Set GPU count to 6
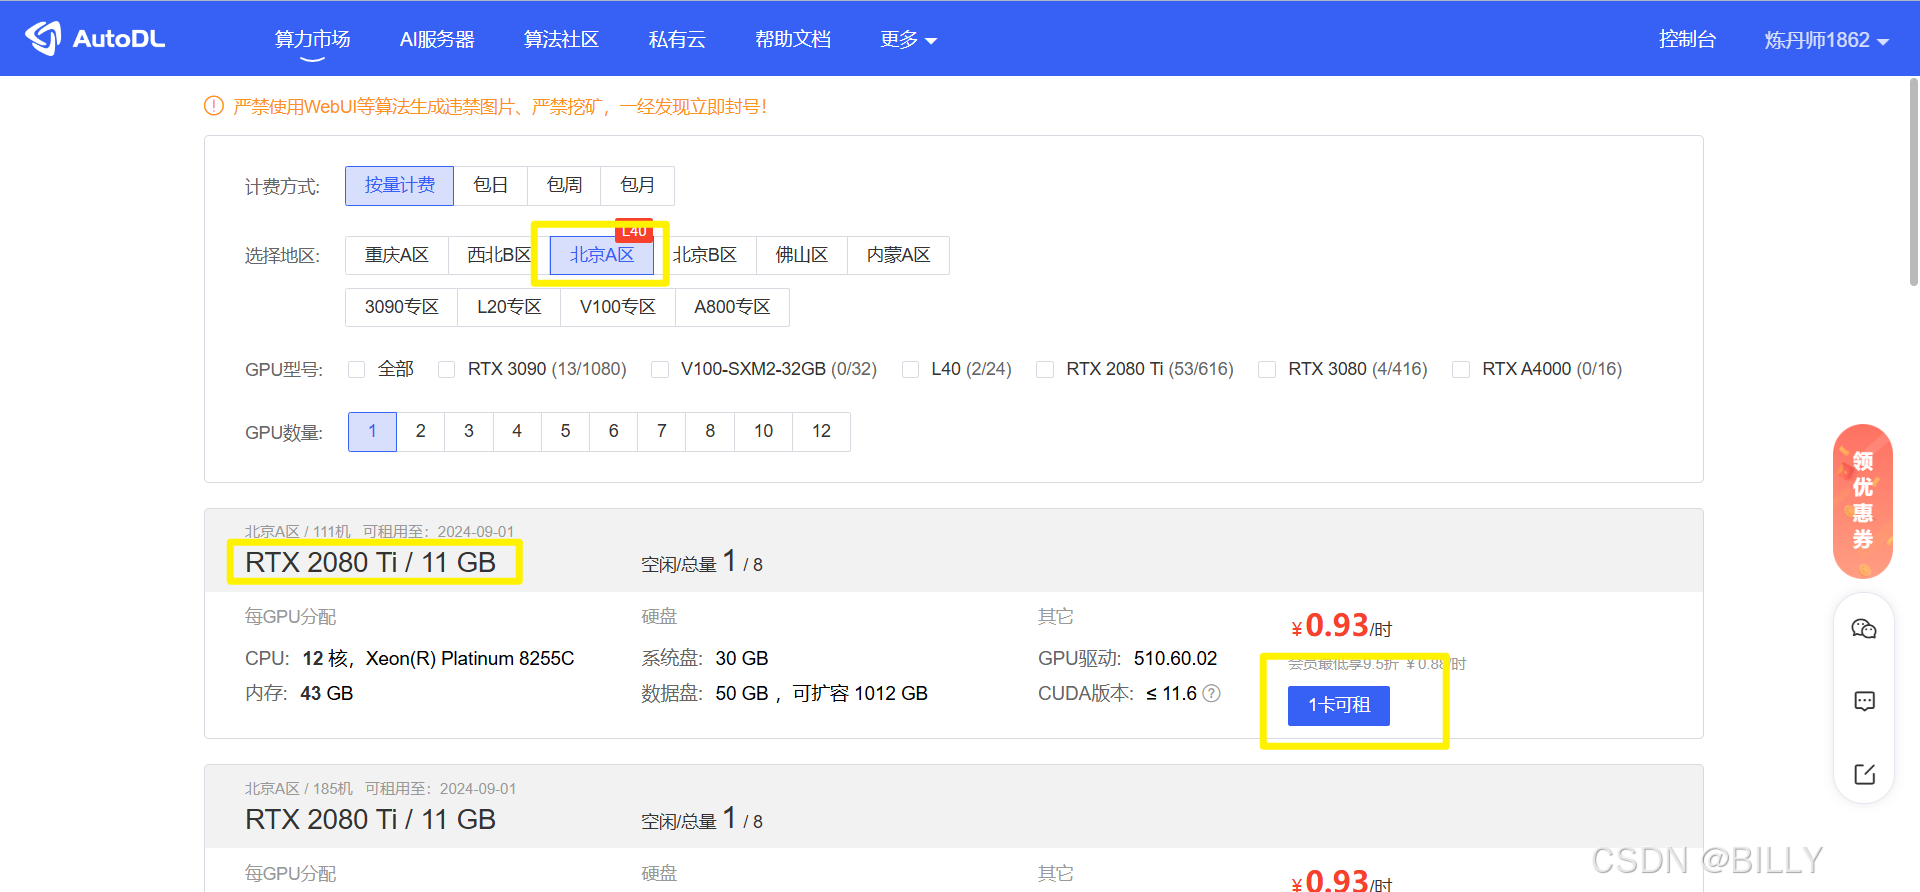The height and width of the screenshot is (892, 1920). (x=614, y=431)
